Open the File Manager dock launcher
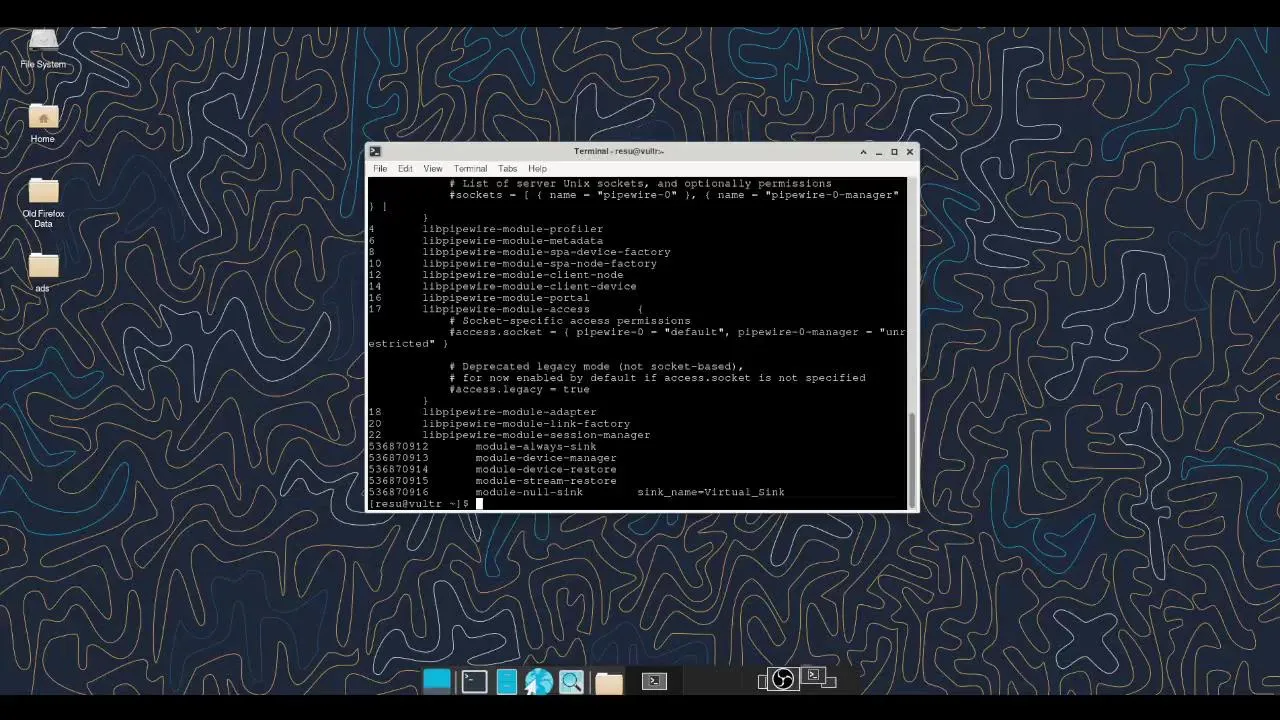Viewport: 1280px width, 720px height. [506, 682]
